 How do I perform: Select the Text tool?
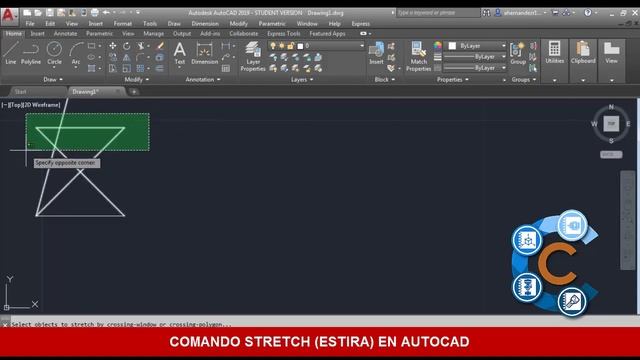(x=180, y=53)
